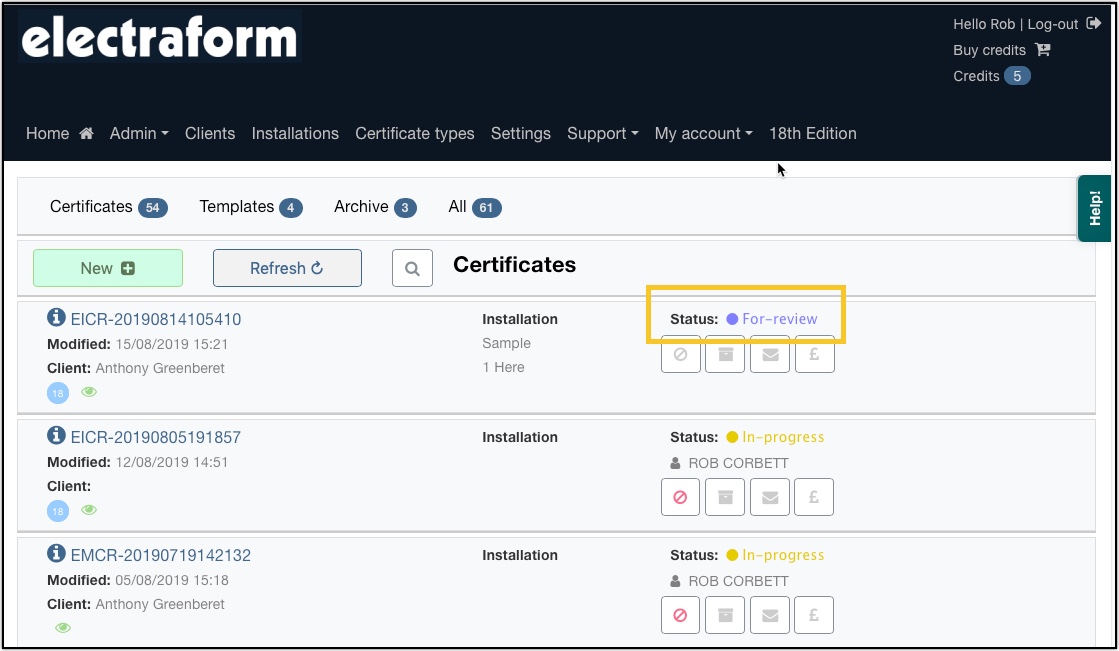
Task: Click red cancel icon for EMCR-20190719142132
Action: coord(680,615)
